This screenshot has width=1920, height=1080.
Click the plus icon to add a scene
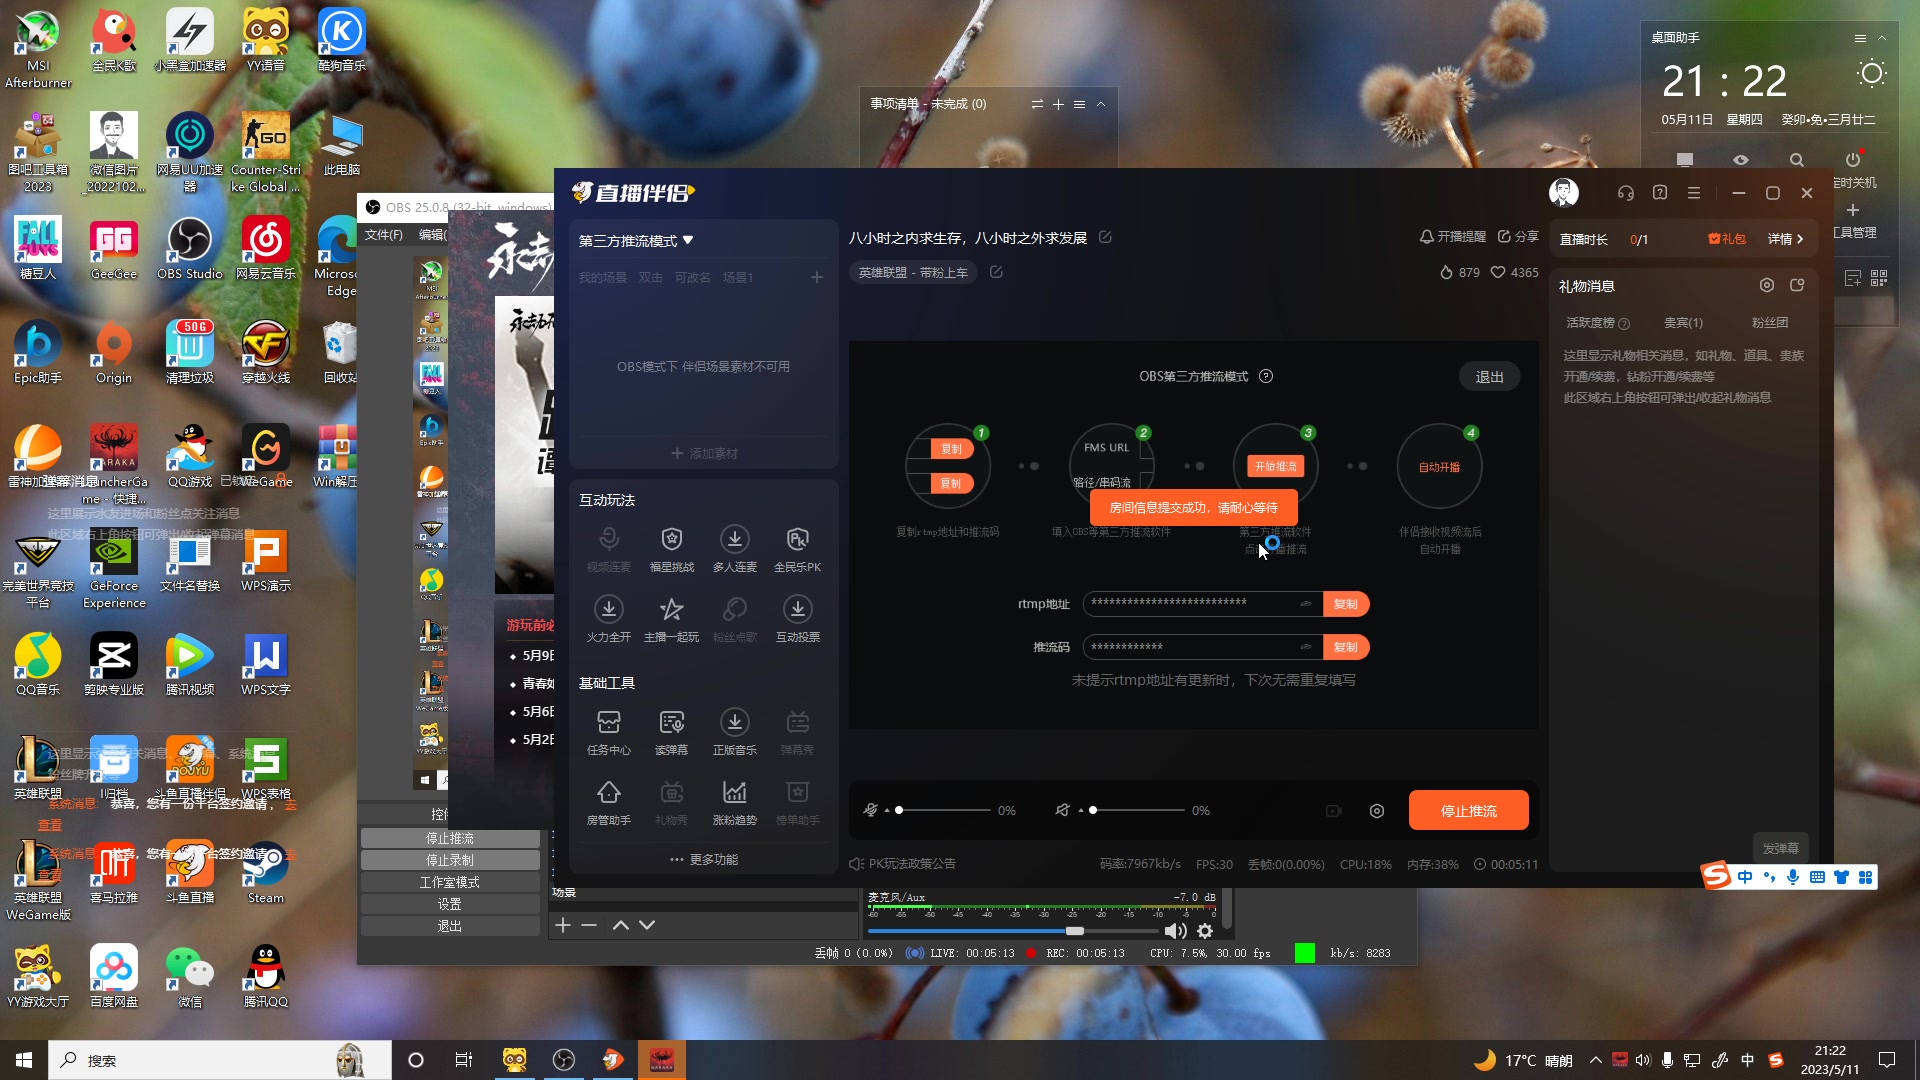pyautogui.click(x=816, y=277)
